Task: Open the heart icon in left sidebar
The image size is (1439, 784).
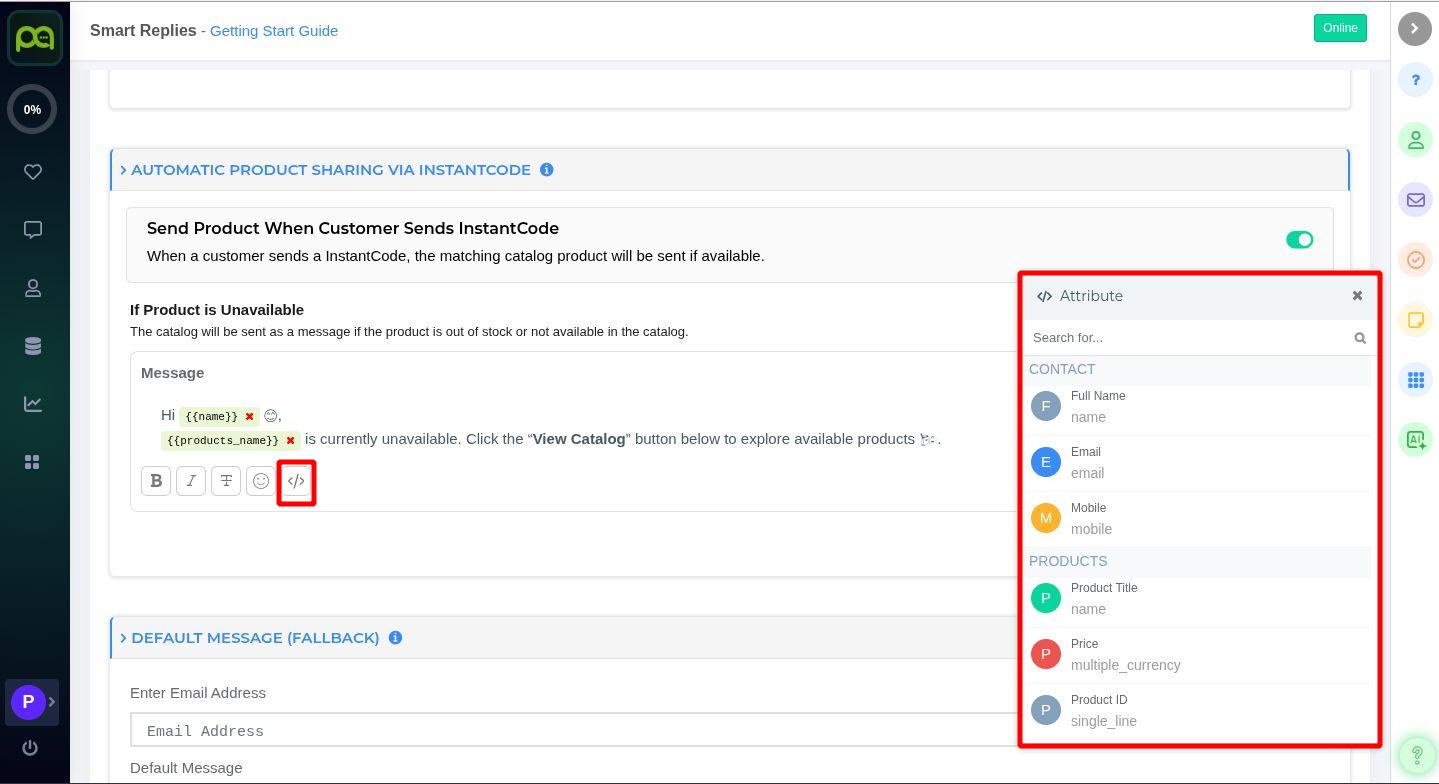Action: [x=33, y=172]
